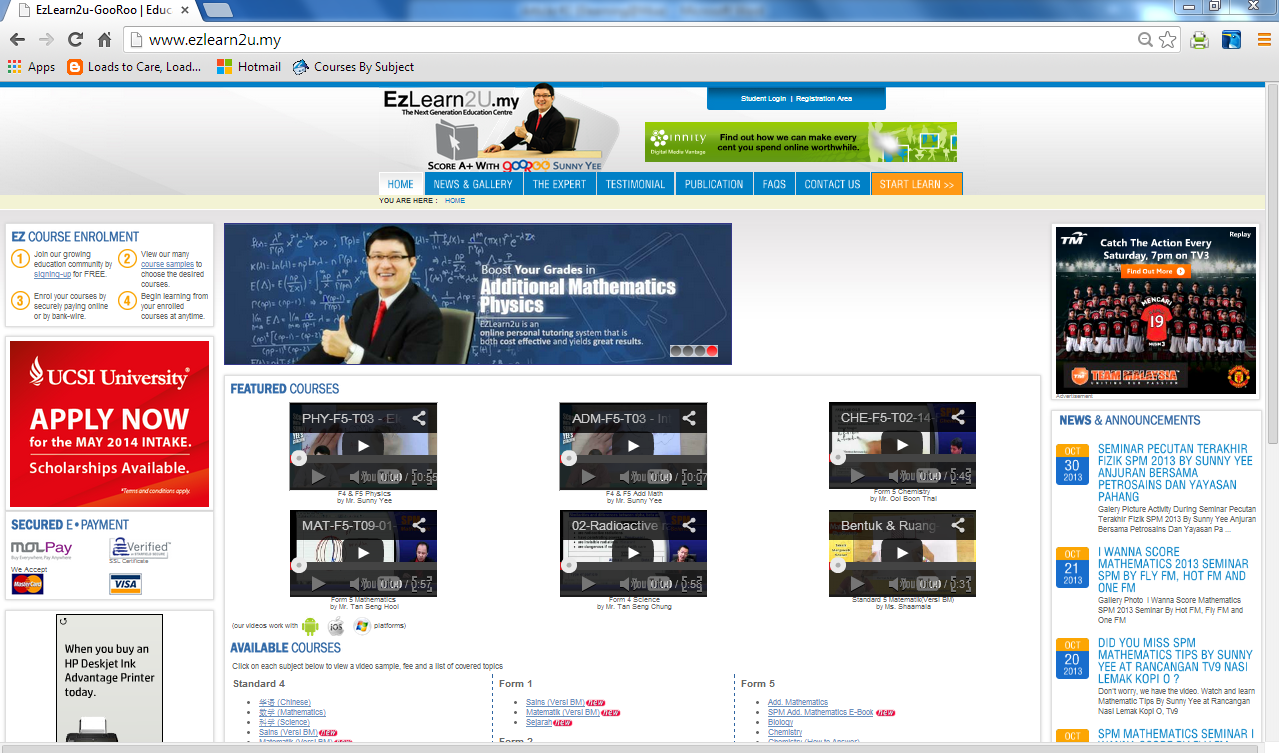Open the Student Login link
Image resolution: width=1279 pixels, height=753 pixels.
pos(763,99)
